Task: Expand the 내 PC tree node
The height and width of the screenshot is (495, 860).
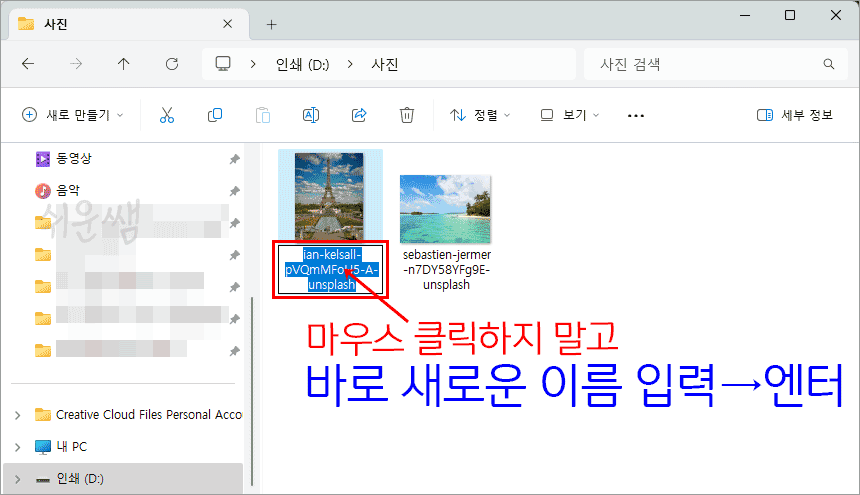Action: [x=18, y=447]
